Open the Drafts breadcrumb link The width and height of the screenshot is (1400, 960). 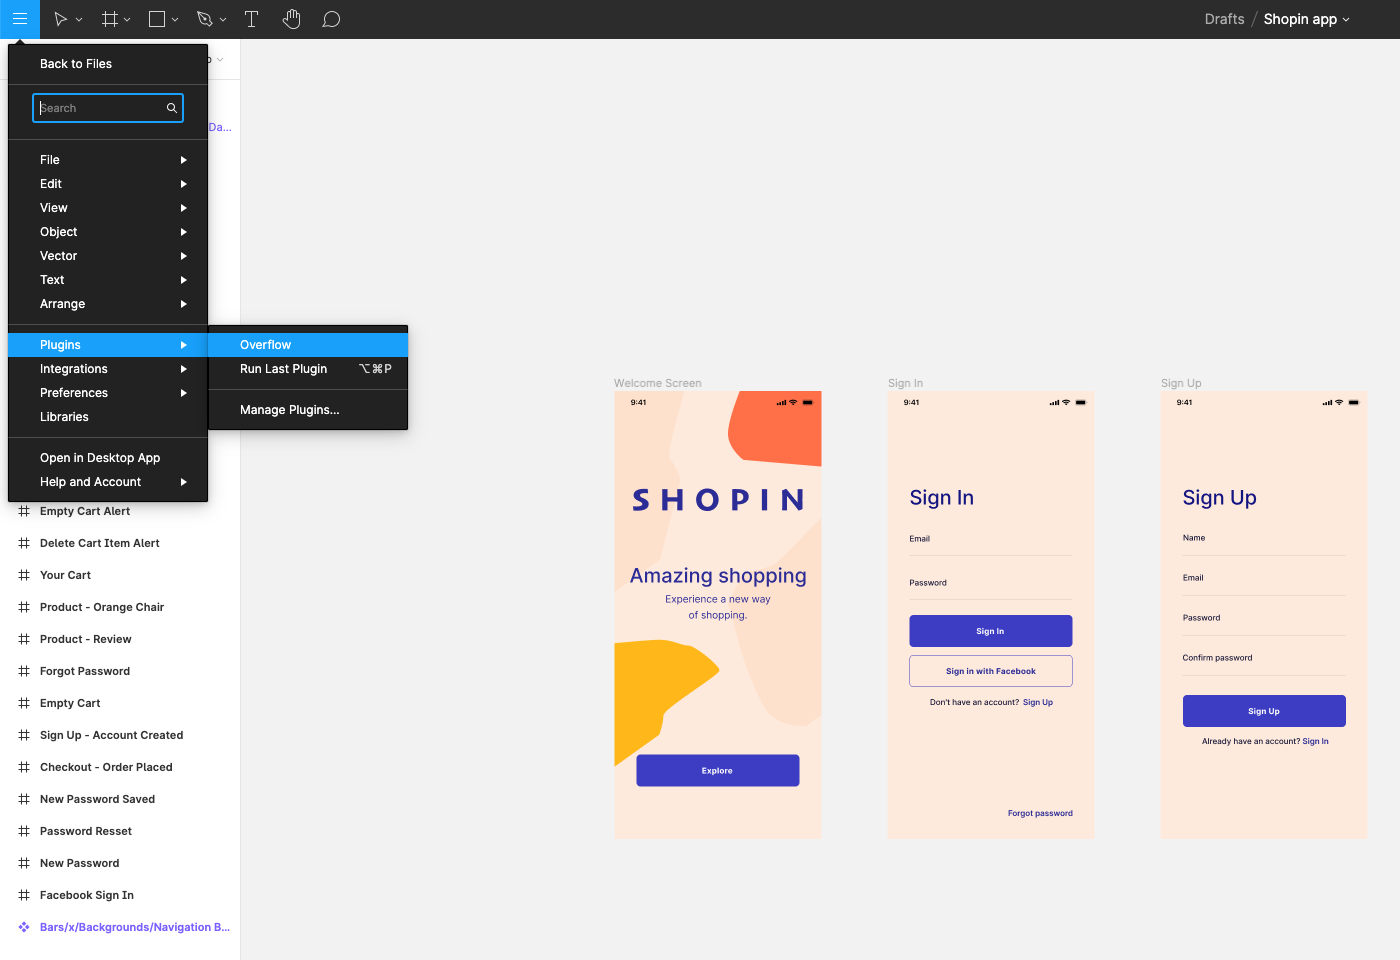pos(1224,18)
